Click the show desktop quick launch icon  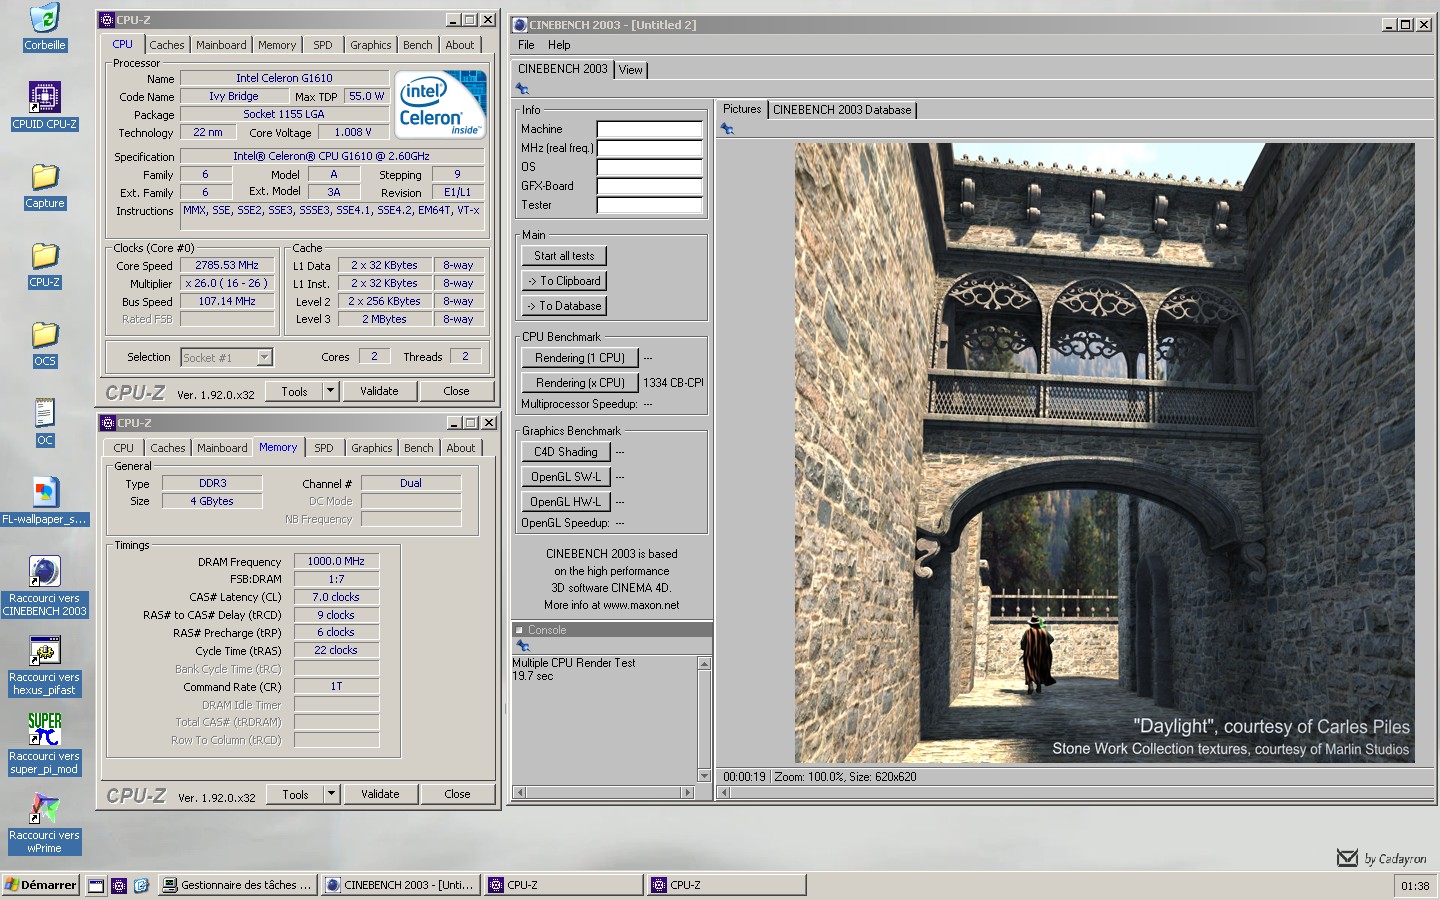click(96, 885)
